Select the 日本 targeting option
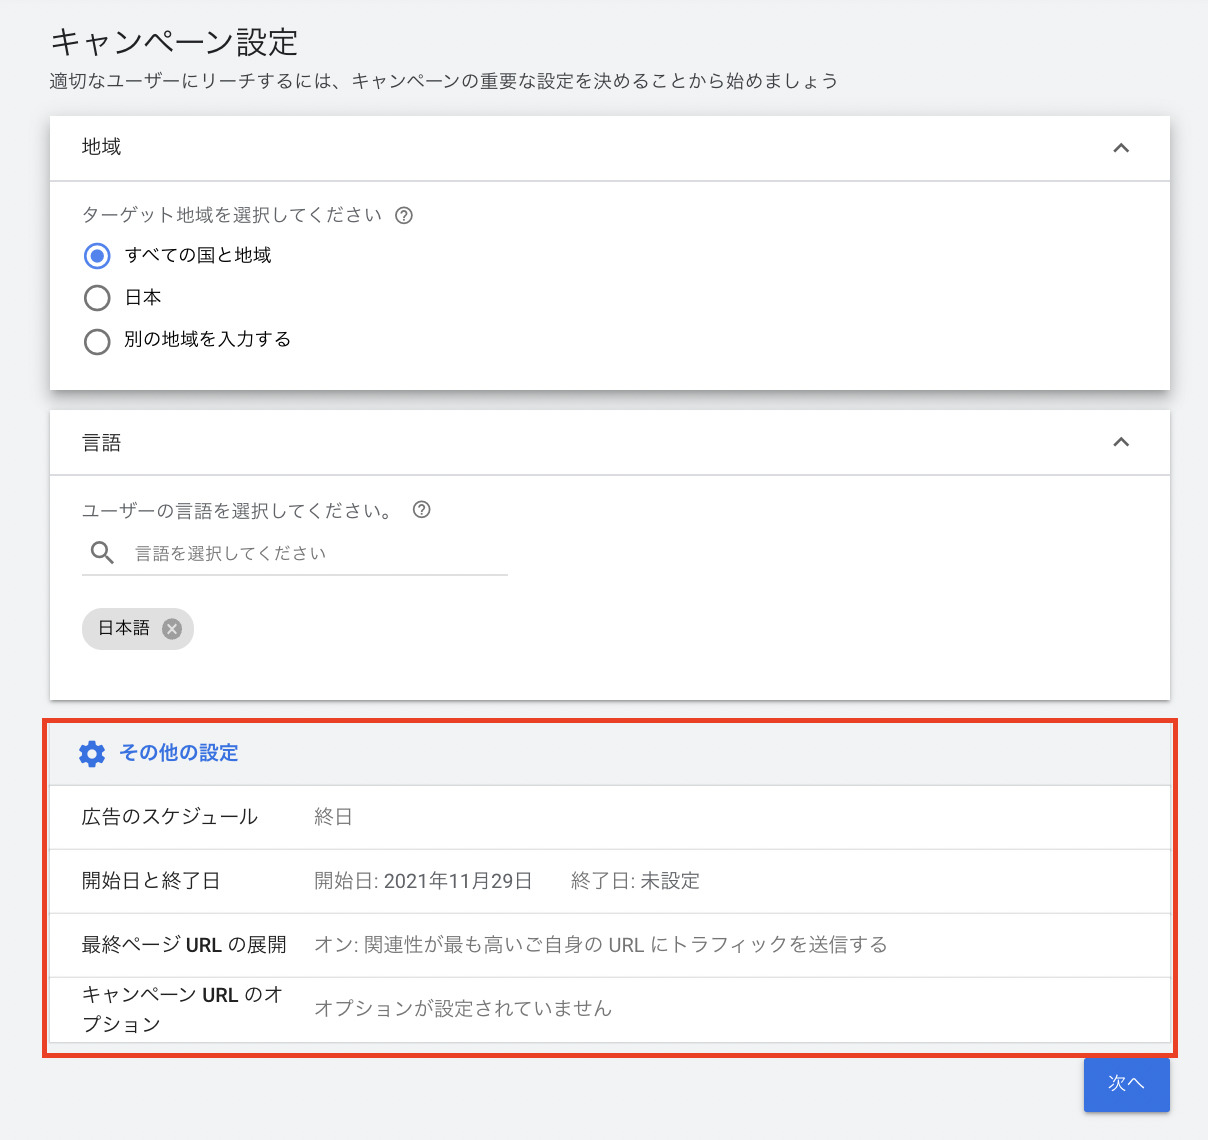The height and width of the screenshot is (1140, 1208). [96, 297]
